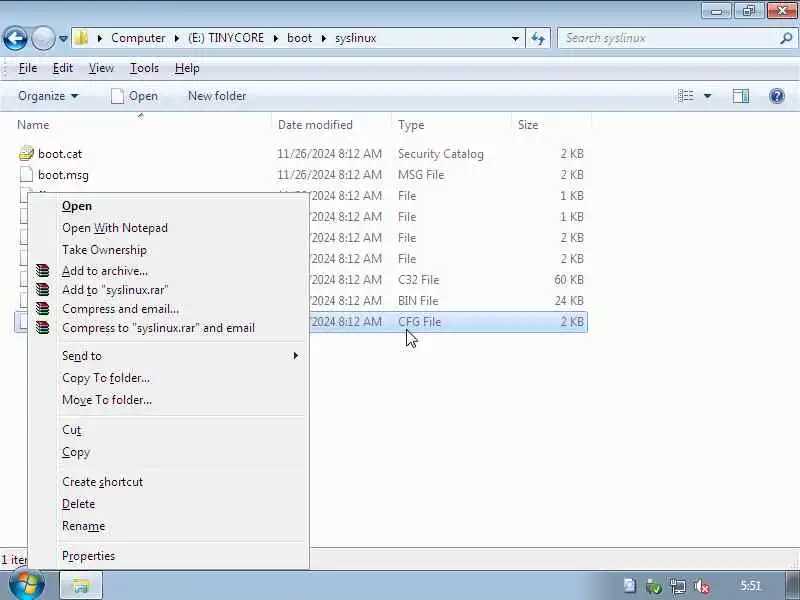Choose Open in the context menu
Screen dimensions: 800x600
[x=77, y=206]
